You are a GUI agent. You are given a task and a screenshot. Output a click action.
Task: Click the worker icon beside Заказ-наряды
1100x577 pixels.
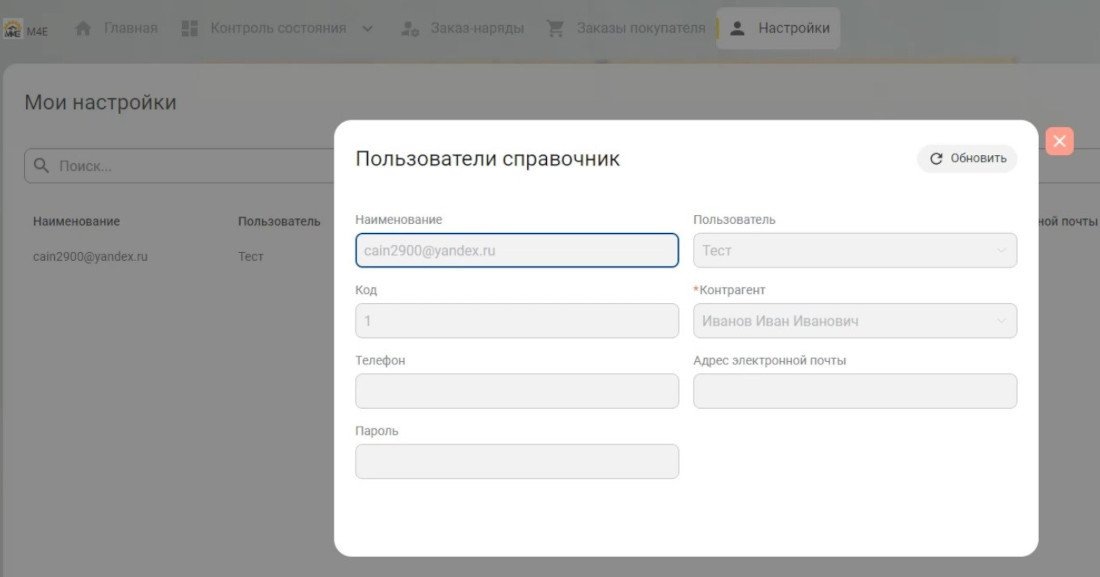click(410, 29)
